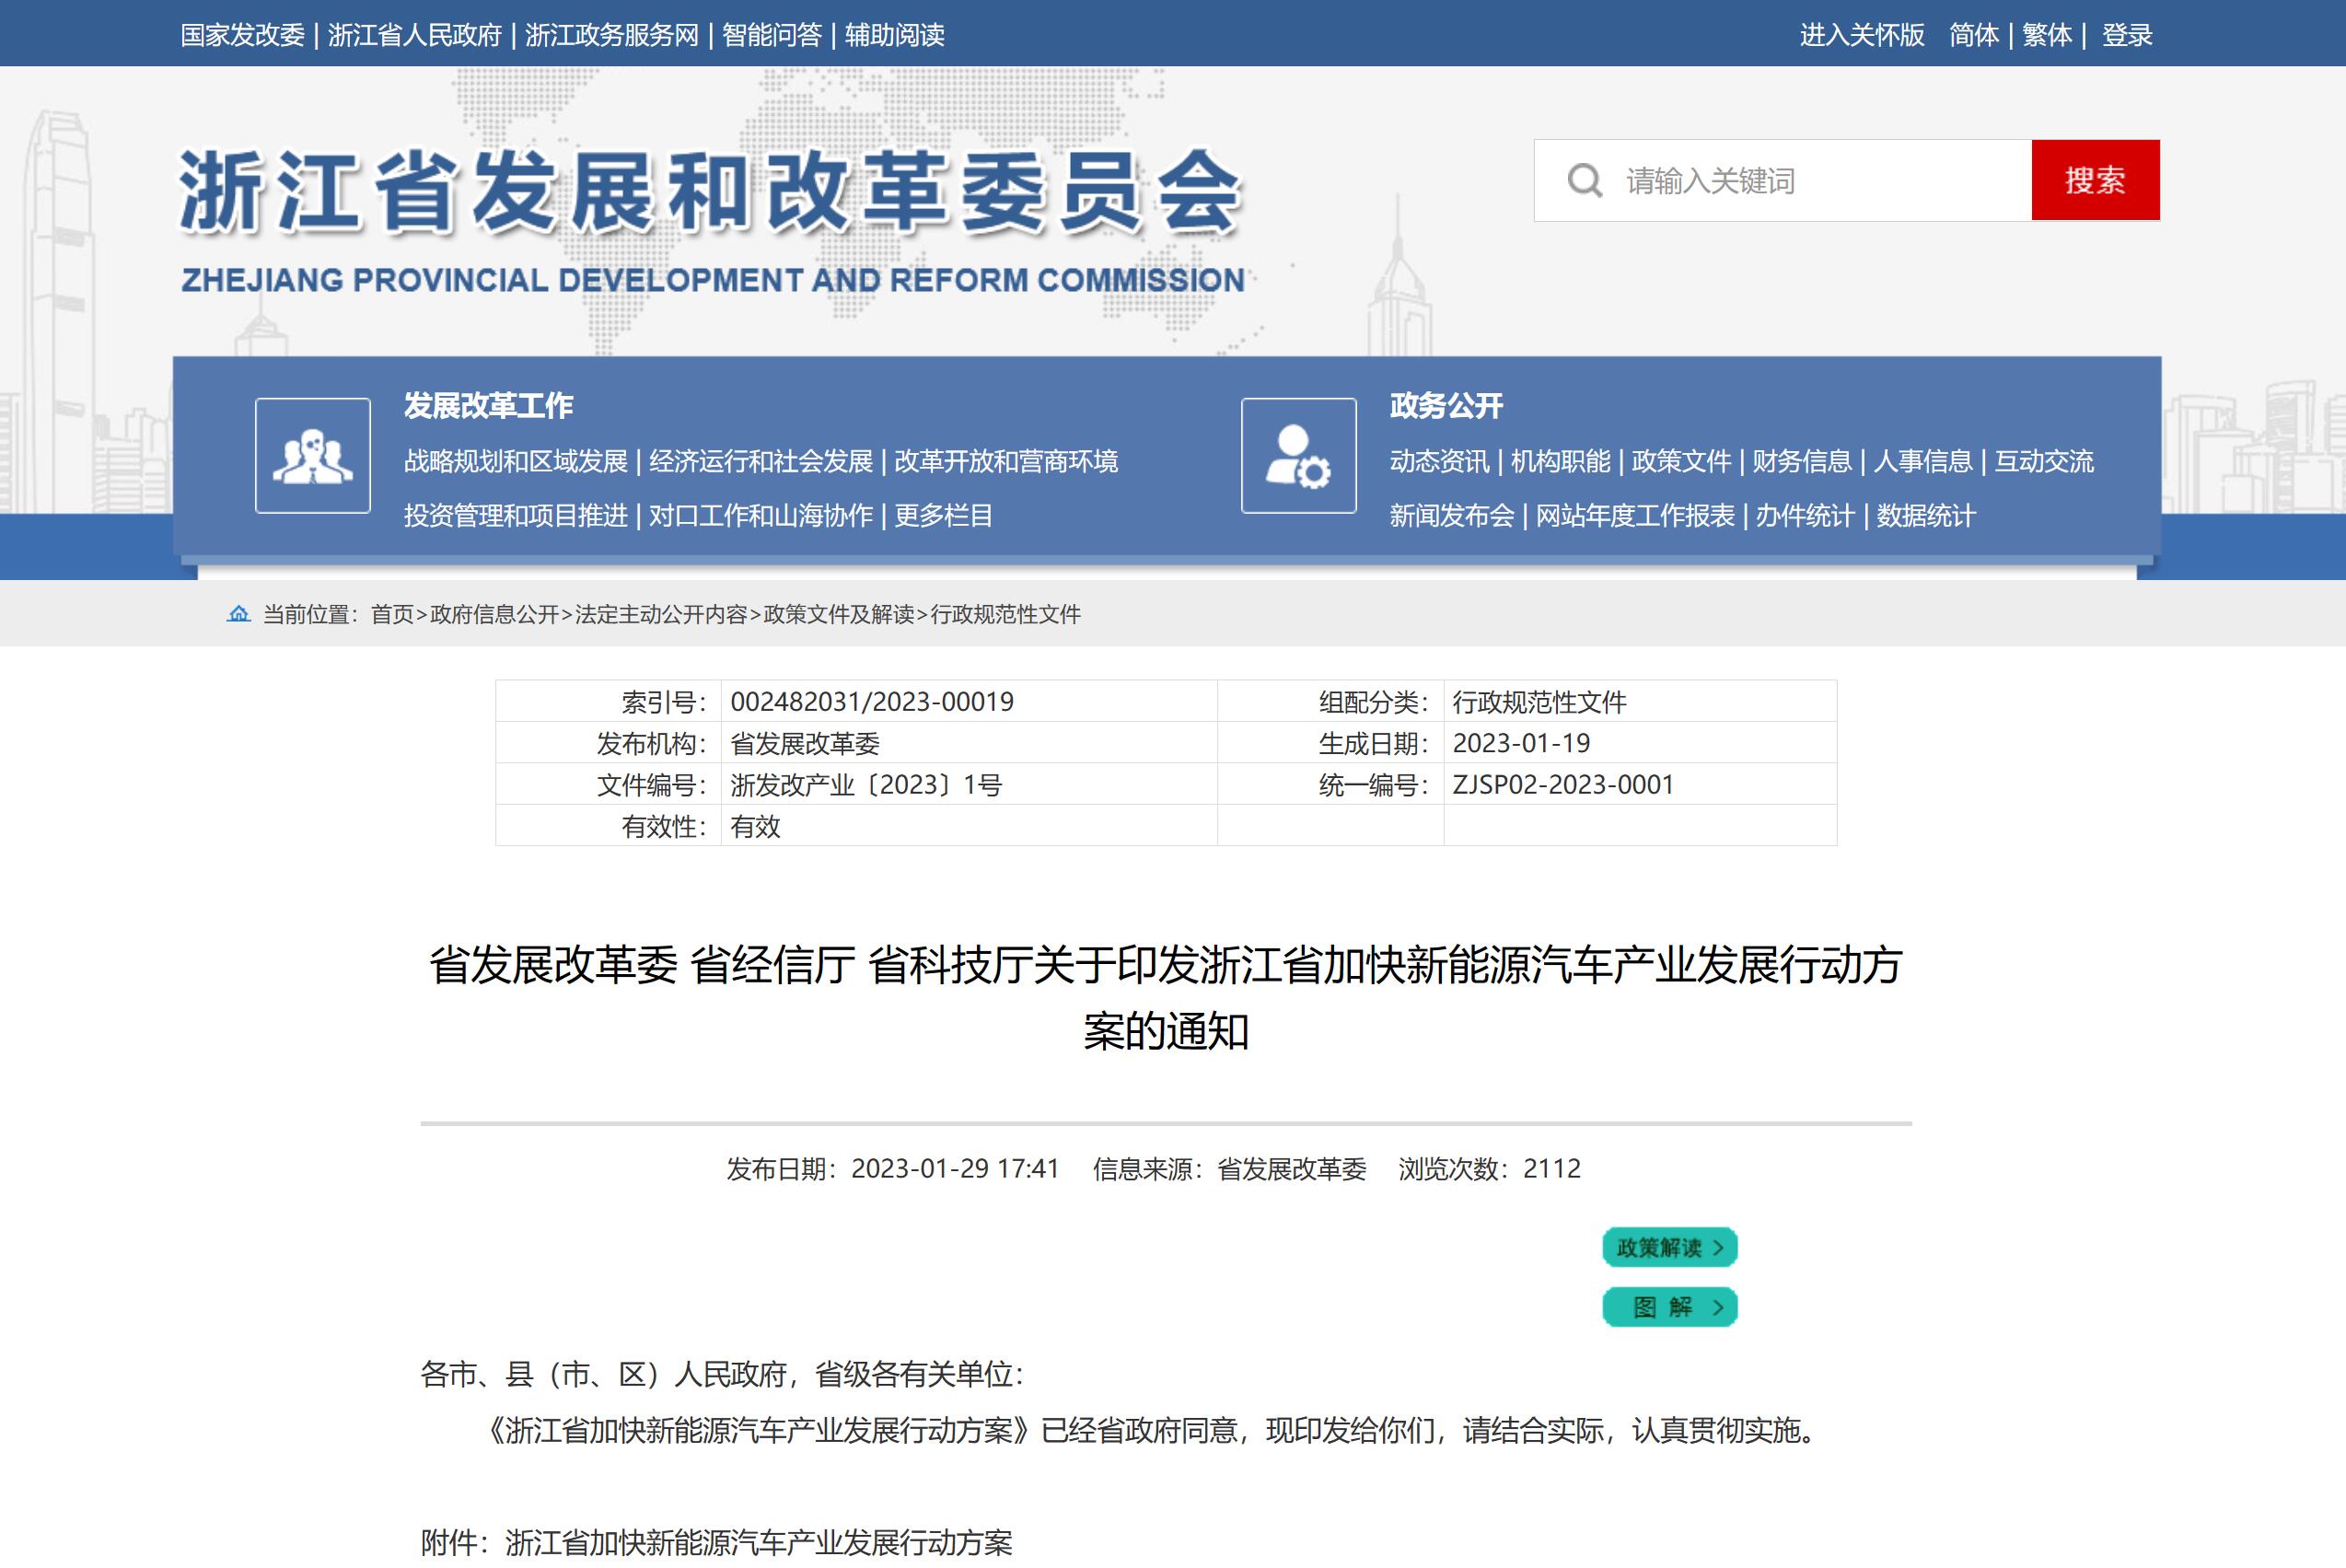Open 经济运行和社会发展 menu item
The image size is (2346, 1568).
[x=761, y=461]
